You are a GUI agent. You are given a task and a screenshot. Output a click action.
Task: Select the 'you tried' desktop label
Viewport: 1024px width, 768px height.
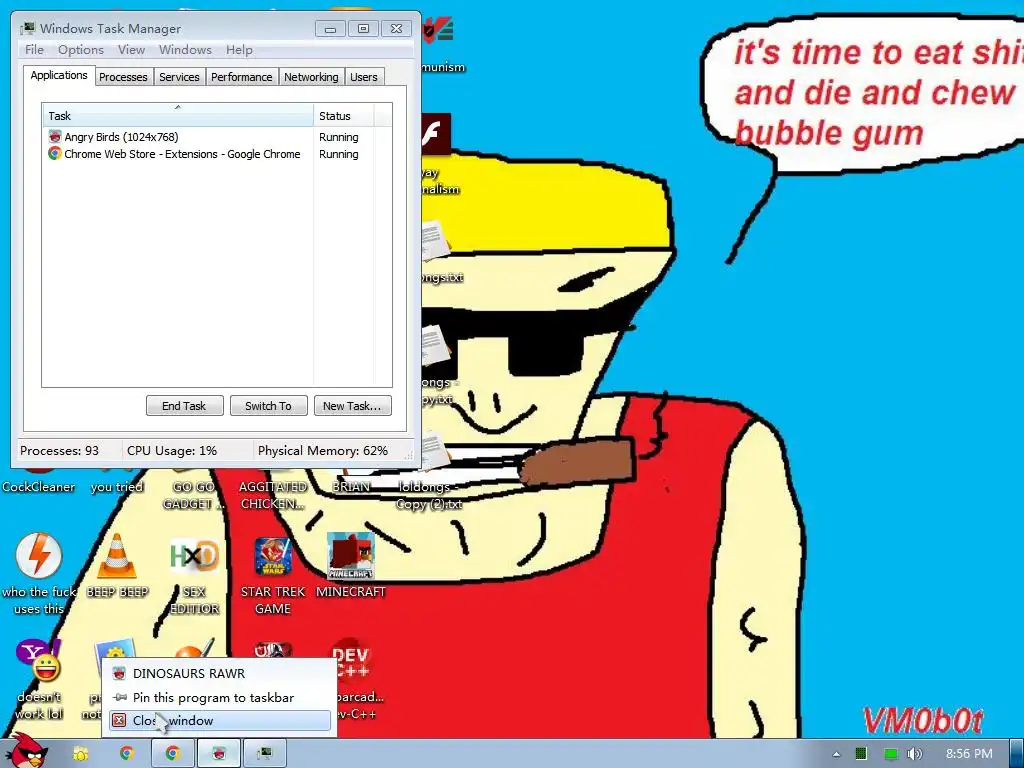pyautogui.click(x=117, y=487)
